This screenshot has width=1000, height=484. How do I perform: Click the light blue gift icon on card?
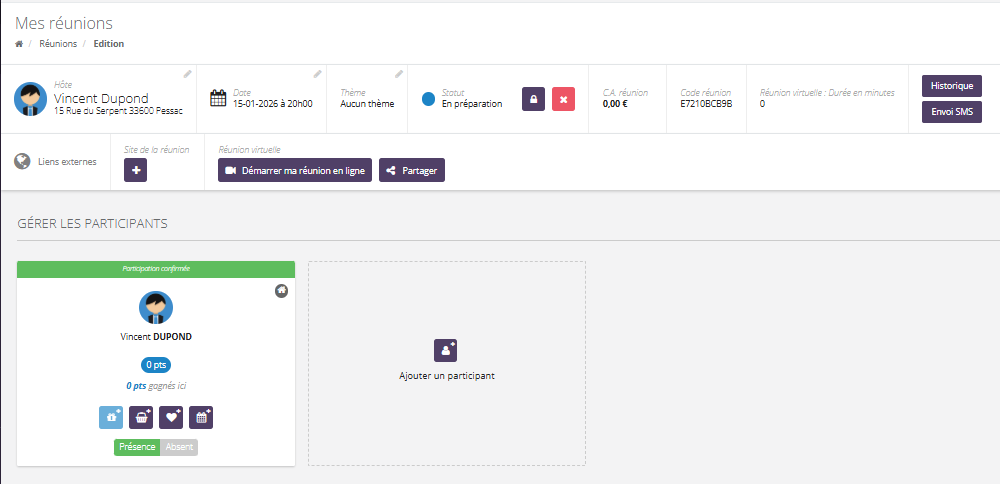tap(111, 417)
